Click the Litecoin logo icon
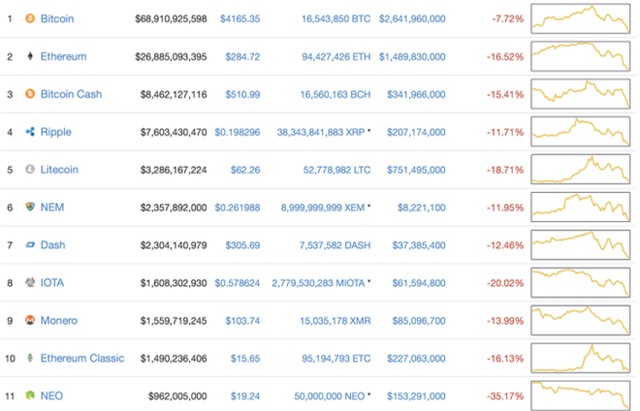Image resolution: width=640 pixels, height=411 pixels. point(29,170)
